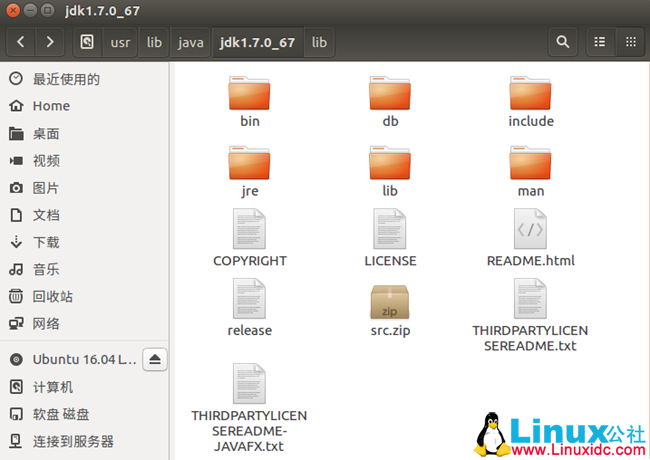The height and width of the screenshot is (460, 650).
Task: Close the jdk1.7.0_67 window
Action: (x=13, y=10)
